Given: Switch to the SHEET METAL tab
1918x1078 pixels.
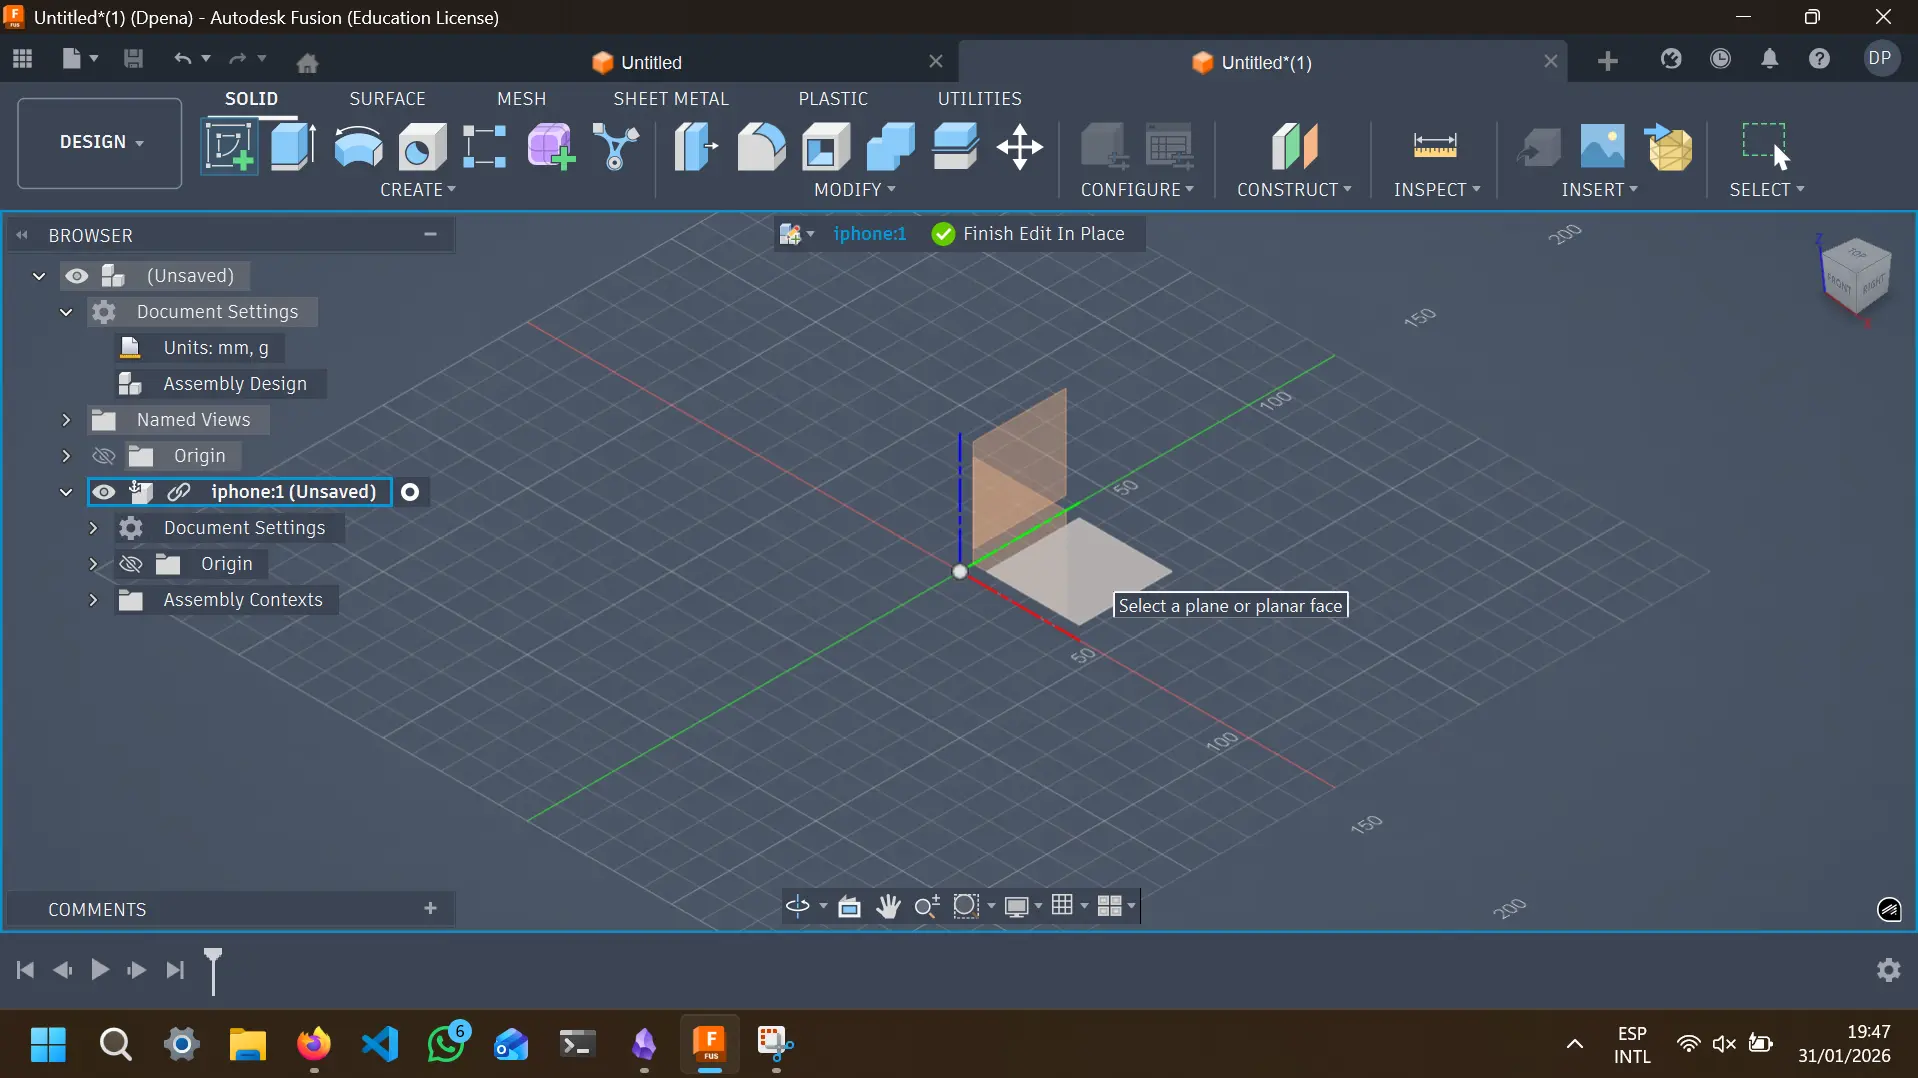Looking at the screenshot, I should (x=671, y=98).
